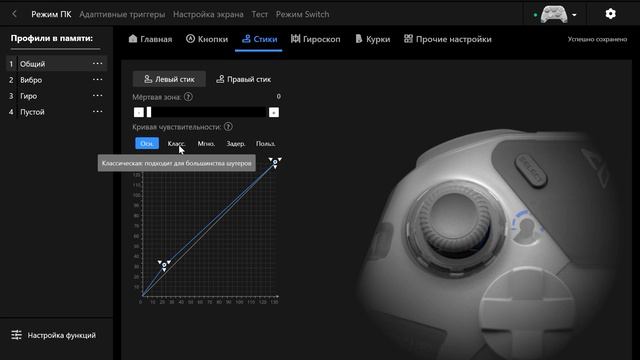The width and height of the screenshot is (640, 360).
Task: Click the lower curve control point
Action: click(164, 265)
